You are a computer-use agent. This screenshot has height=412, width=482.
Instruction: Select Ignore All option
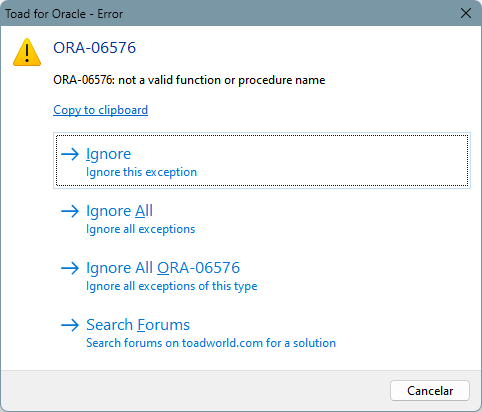click(262, 218)
